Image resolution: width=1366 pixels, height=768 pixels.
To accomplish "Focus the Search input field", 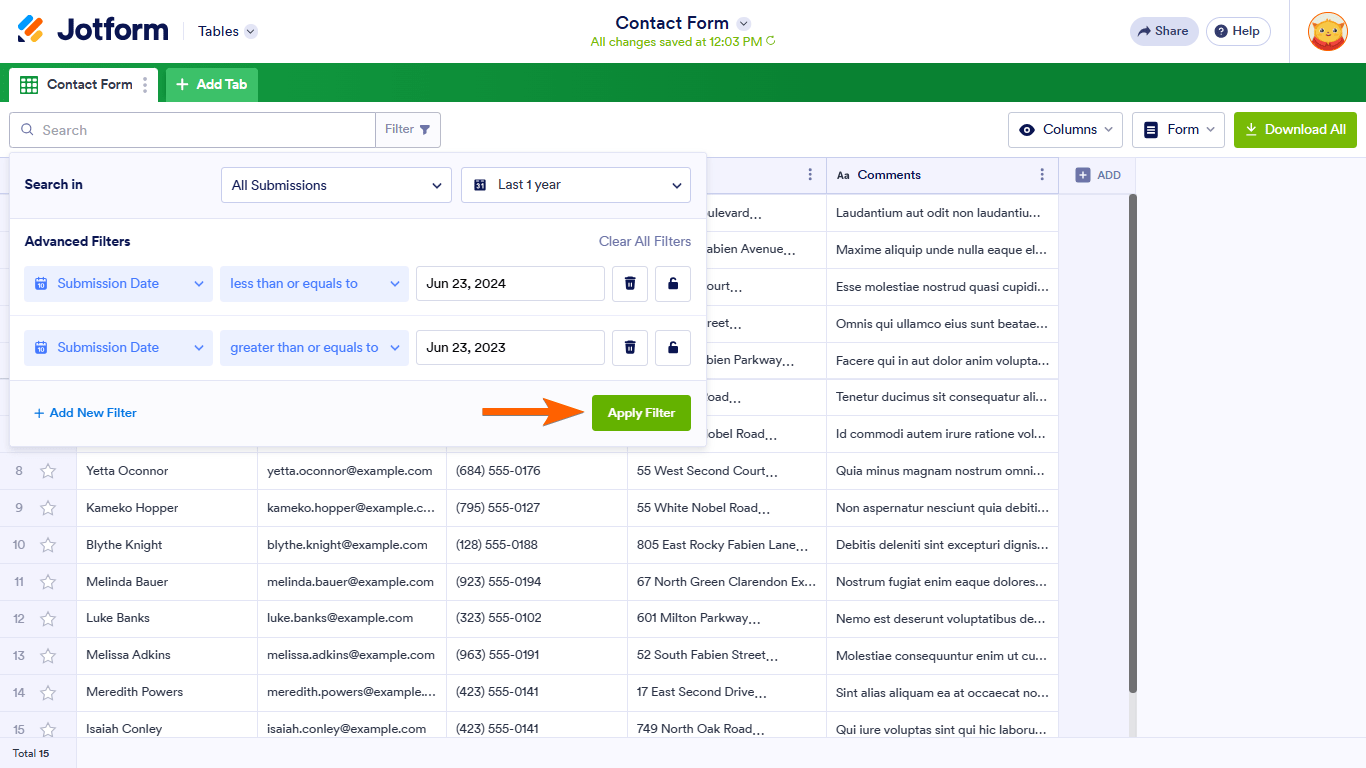I will [192, 130].
